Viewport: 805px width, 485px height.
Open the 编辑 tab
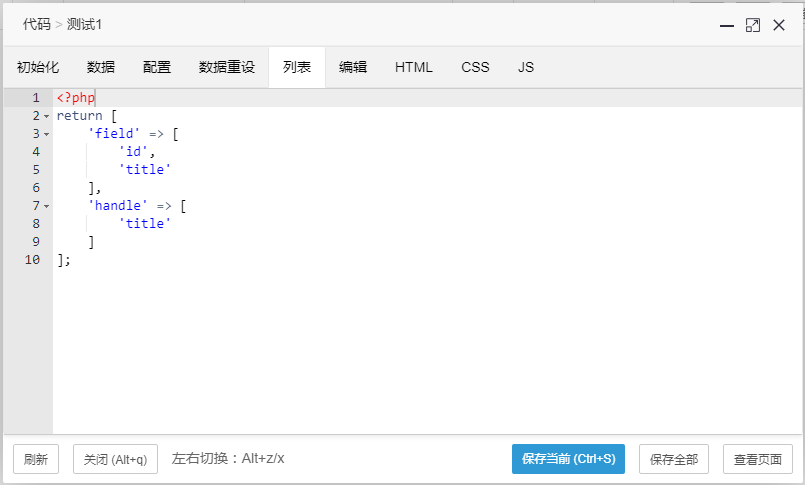click(353, 67)
